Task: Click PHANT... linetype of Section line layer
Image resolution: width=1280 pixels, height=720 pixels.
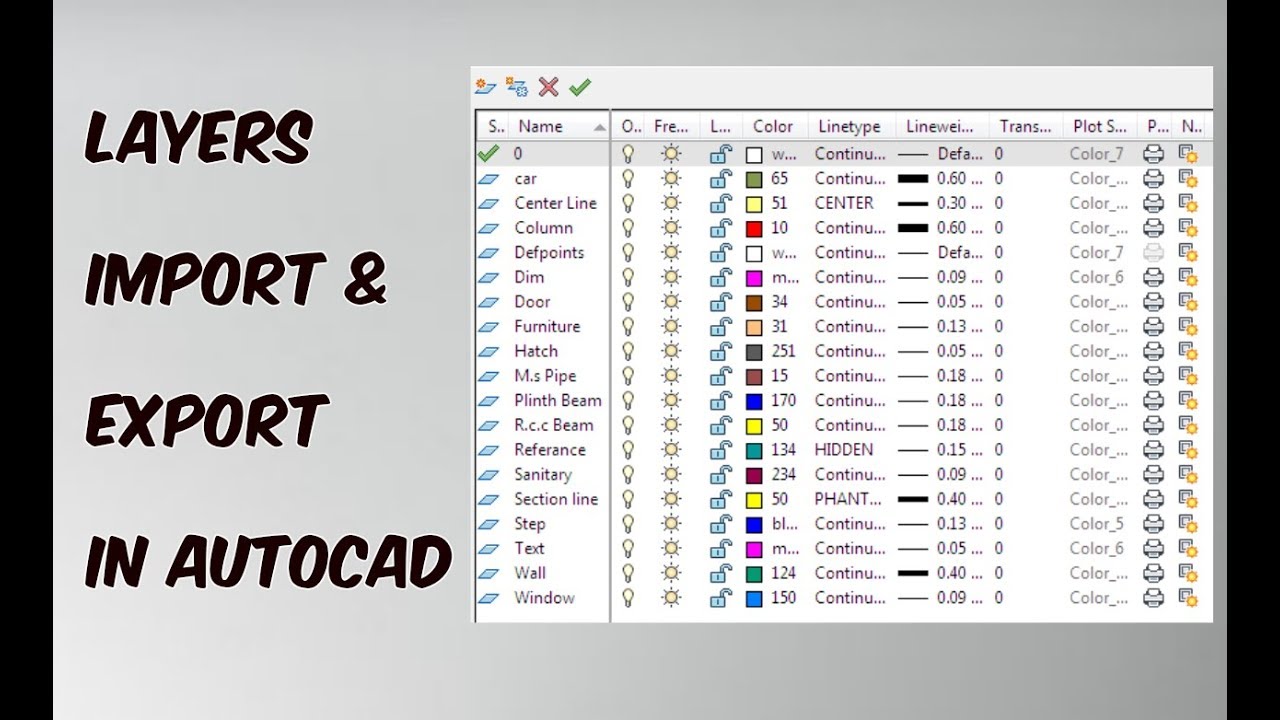Action: point(849,499)
